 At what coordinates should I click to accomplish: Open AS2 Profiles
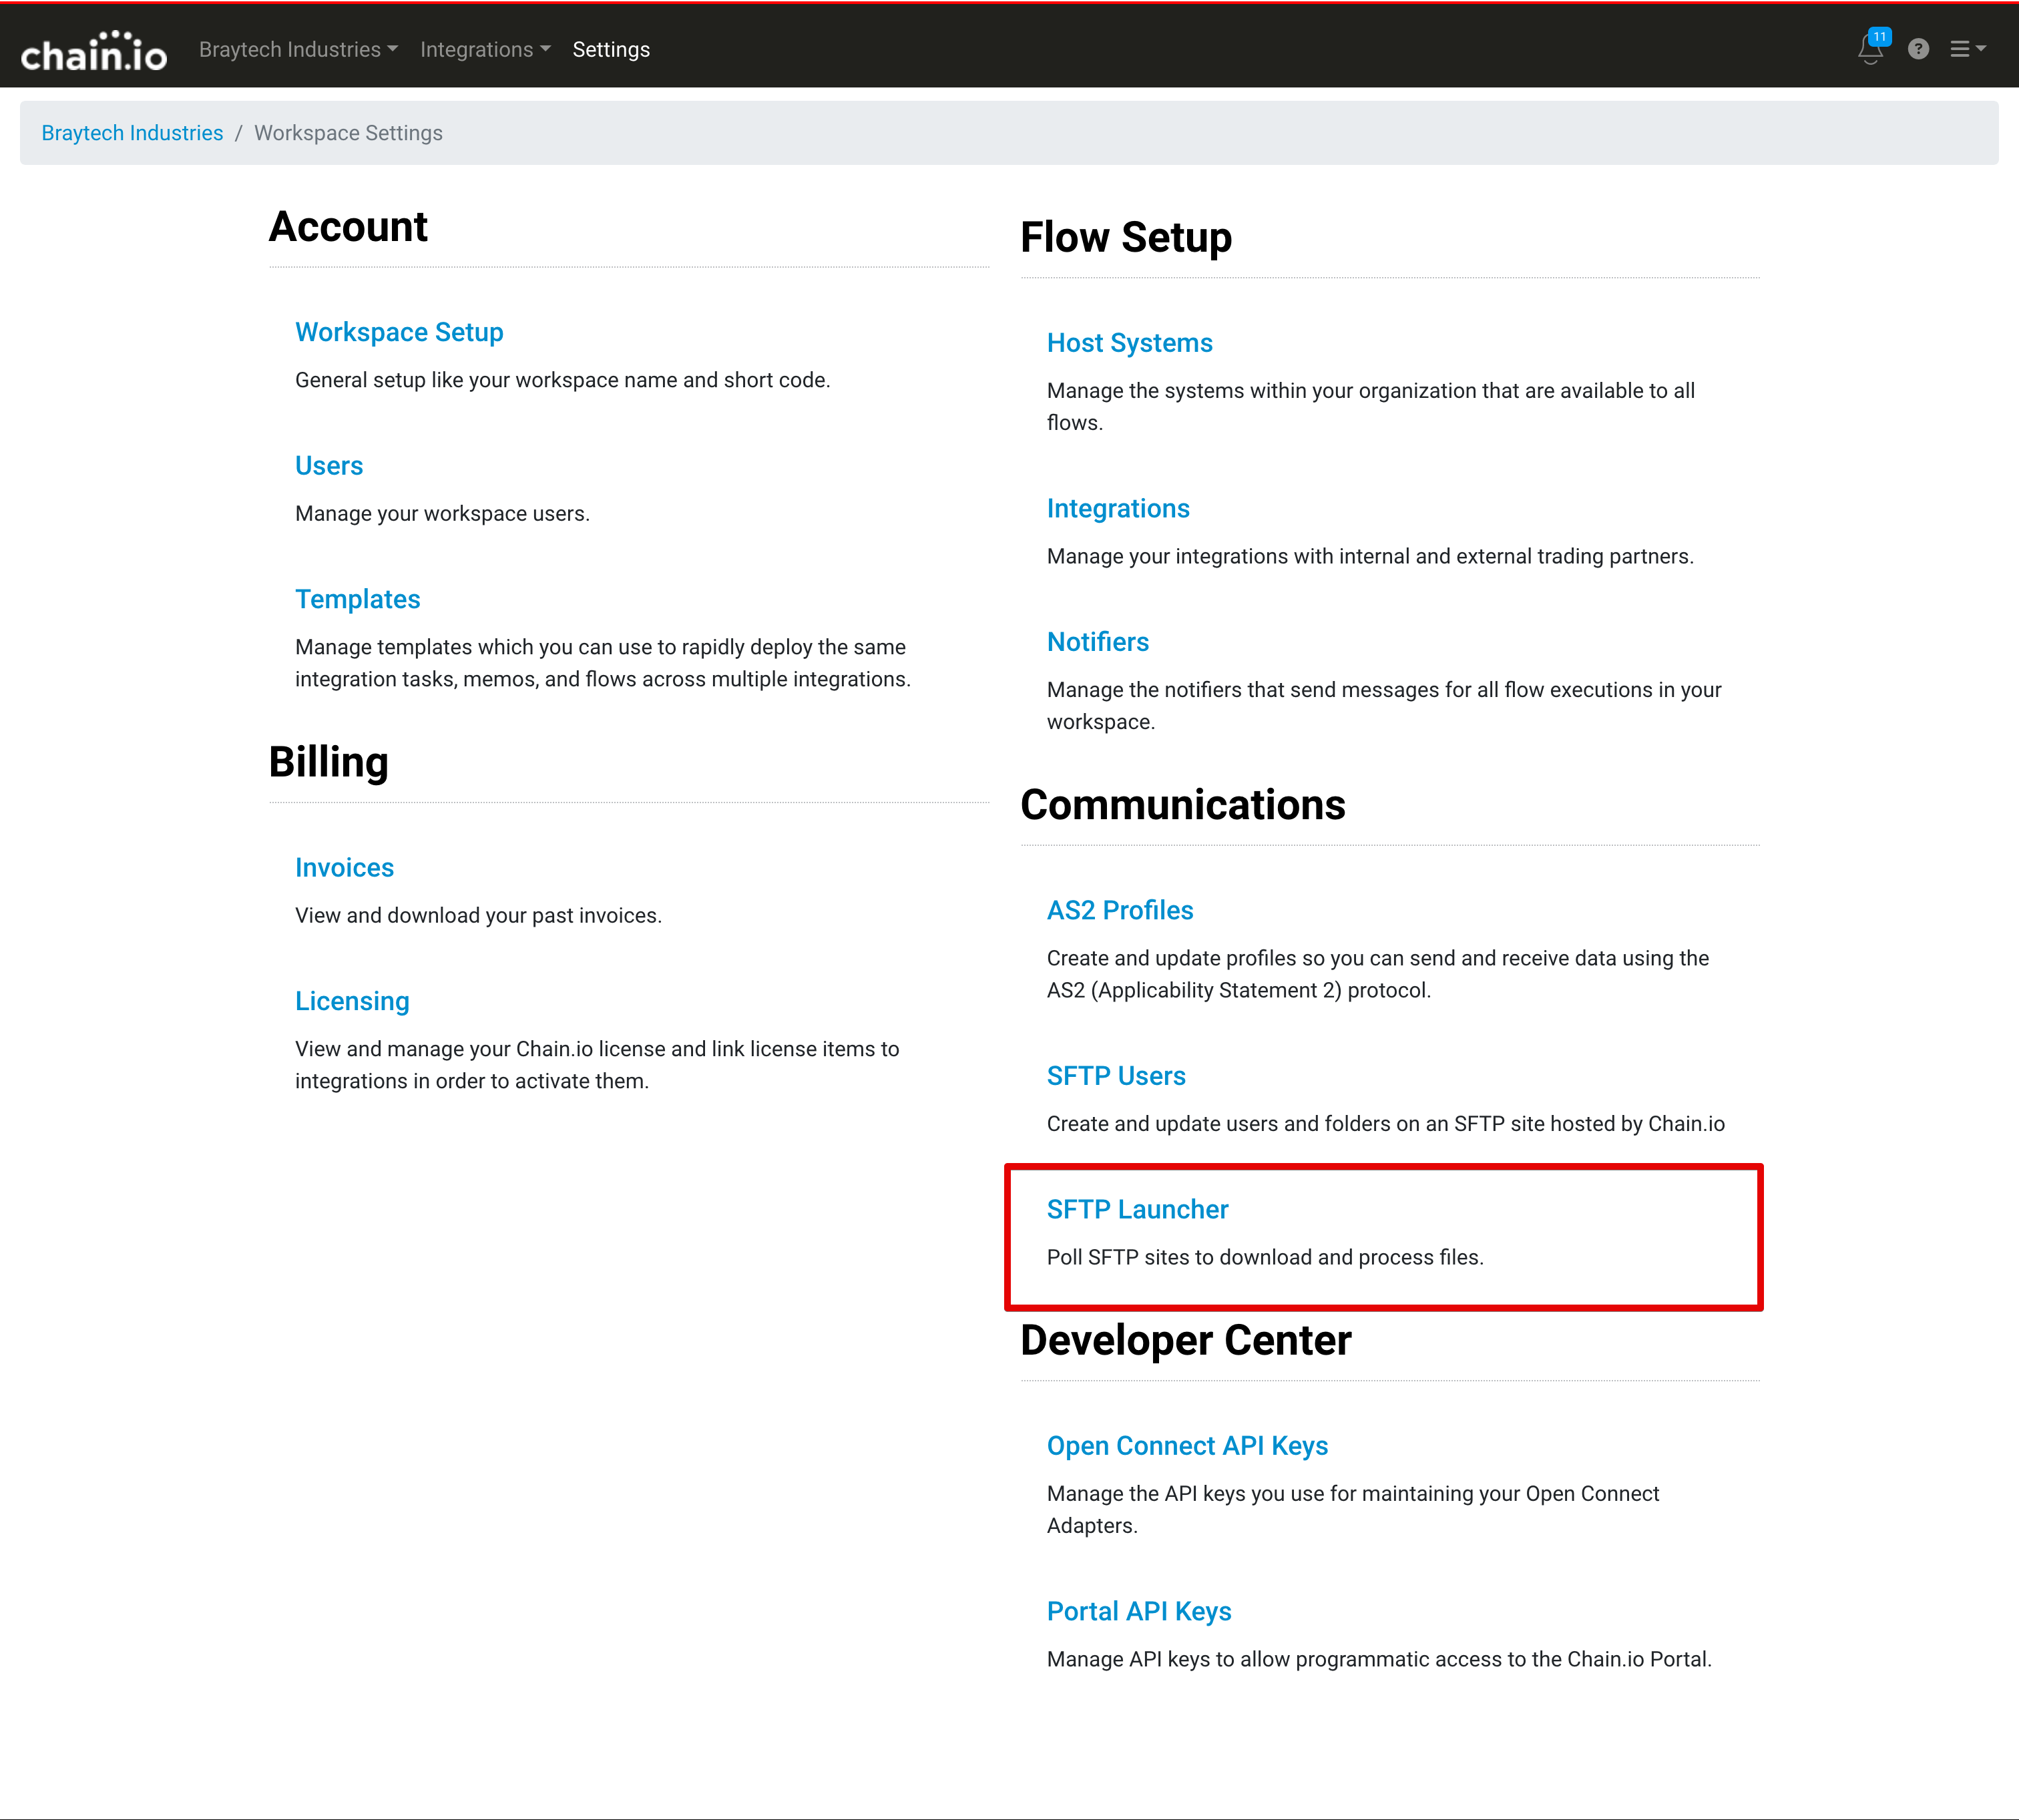pos(1119,910)
